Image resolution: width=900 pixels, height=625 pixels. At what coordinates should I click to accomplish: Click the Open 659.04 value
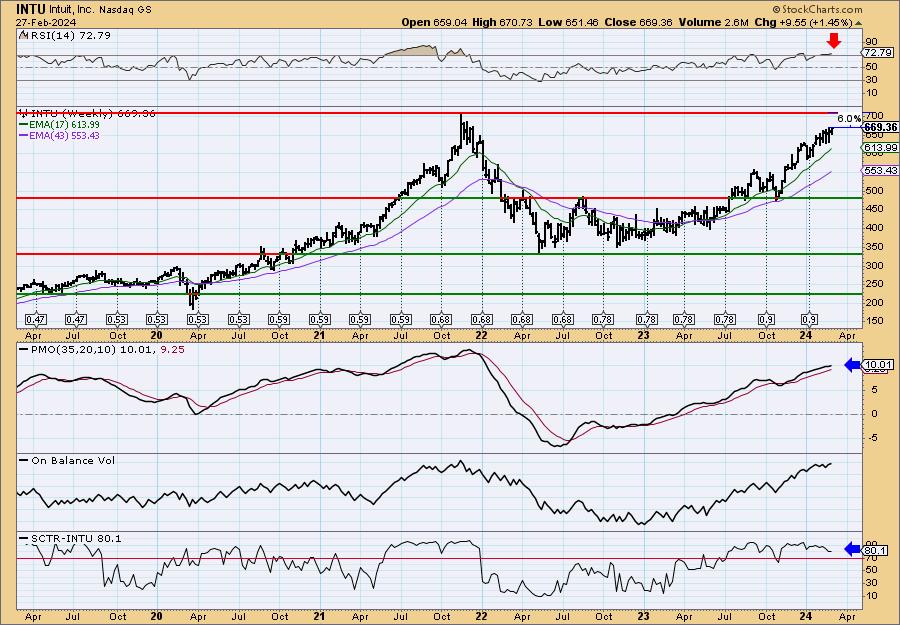pyautogui.click(x=435, y=22)
